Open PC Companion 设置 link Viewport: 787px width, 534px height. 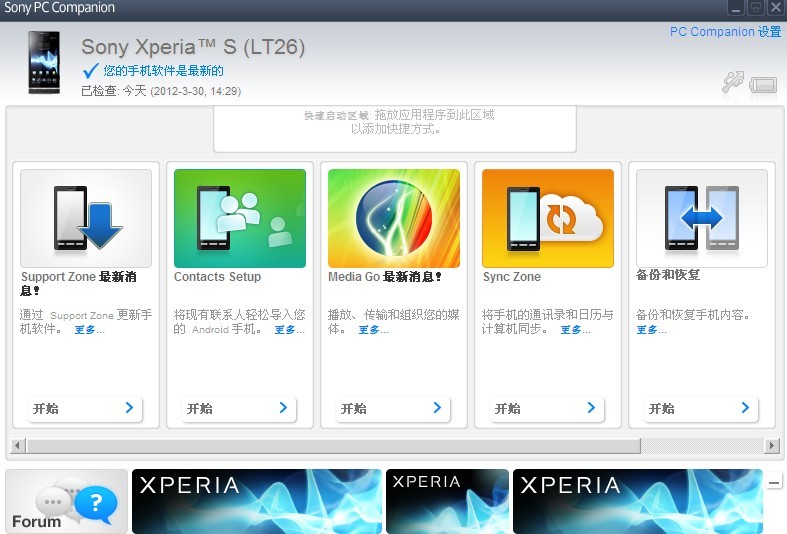(x=725, y=32)
